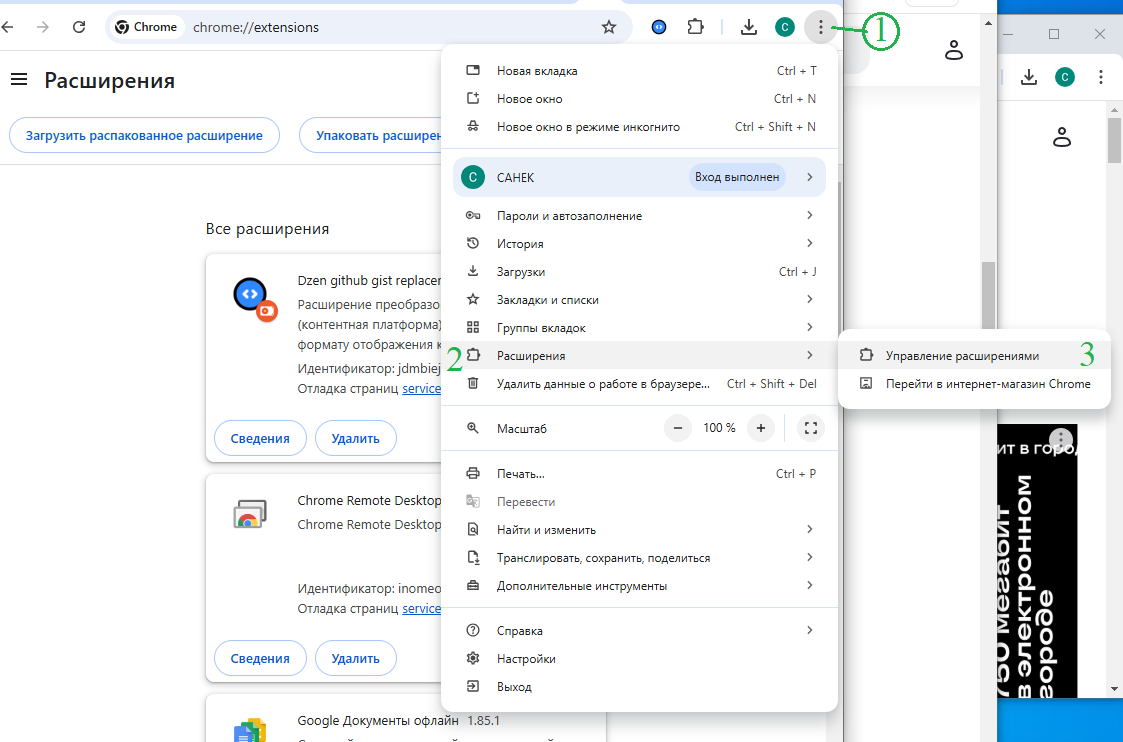This screenshot has height=742, width=1123.
Task: Open service worker link in Remote Desktop card
Action: pos(421,609)
